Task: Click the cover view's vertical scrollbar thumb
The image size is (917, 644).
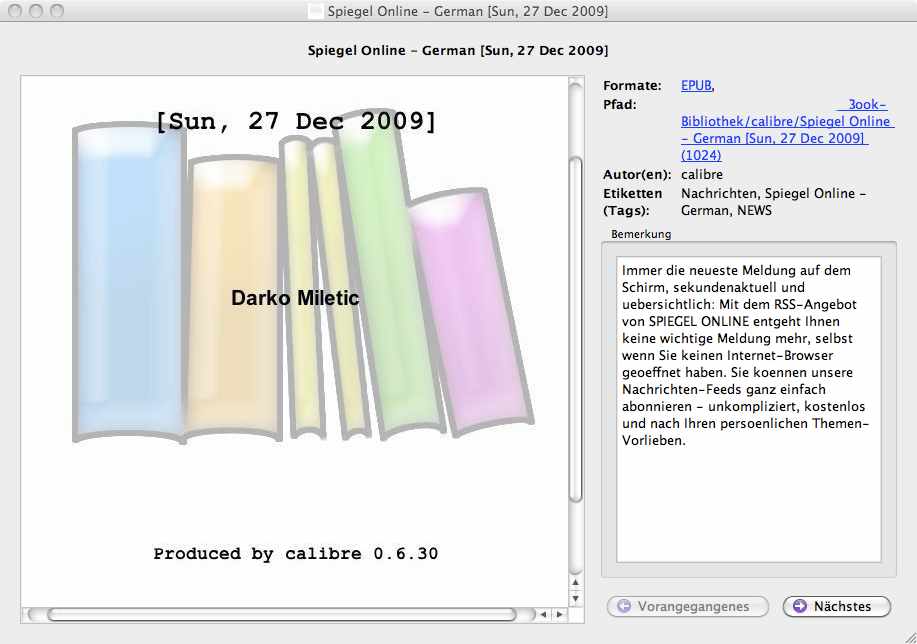Action: click(576, 329)
